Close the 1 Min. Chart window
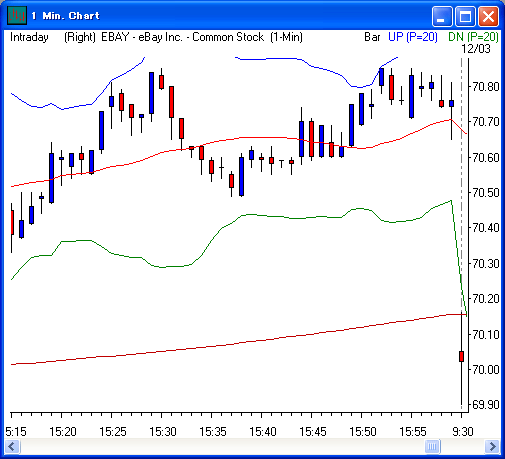The image size is (505, 459). [488, 16]
